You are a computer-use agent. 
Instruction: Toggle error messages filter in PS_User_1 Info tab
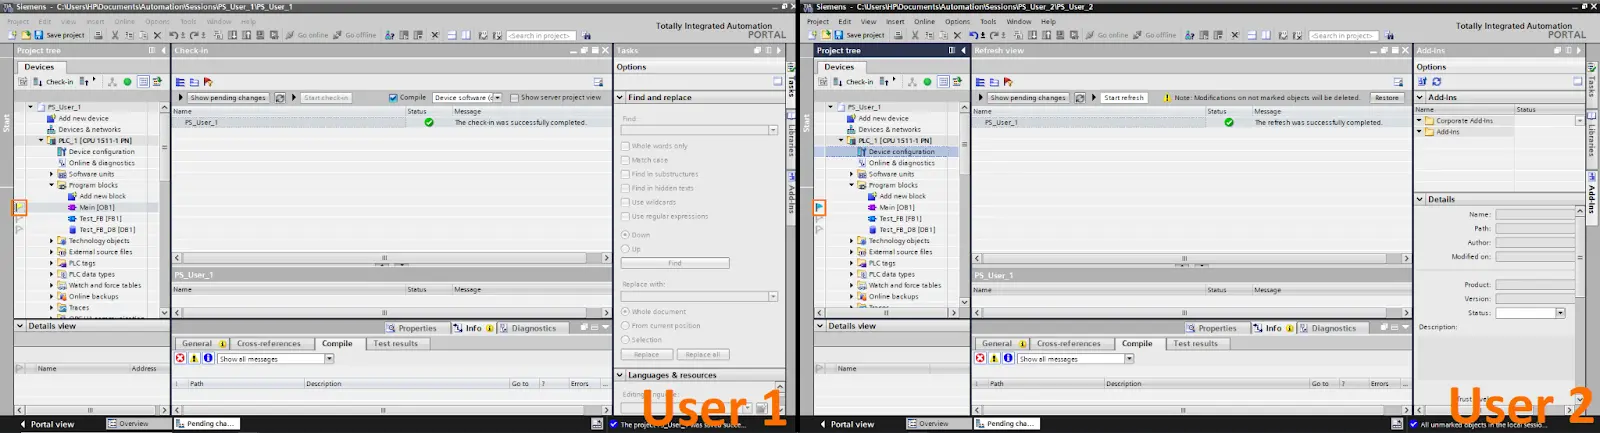point(180,358)
